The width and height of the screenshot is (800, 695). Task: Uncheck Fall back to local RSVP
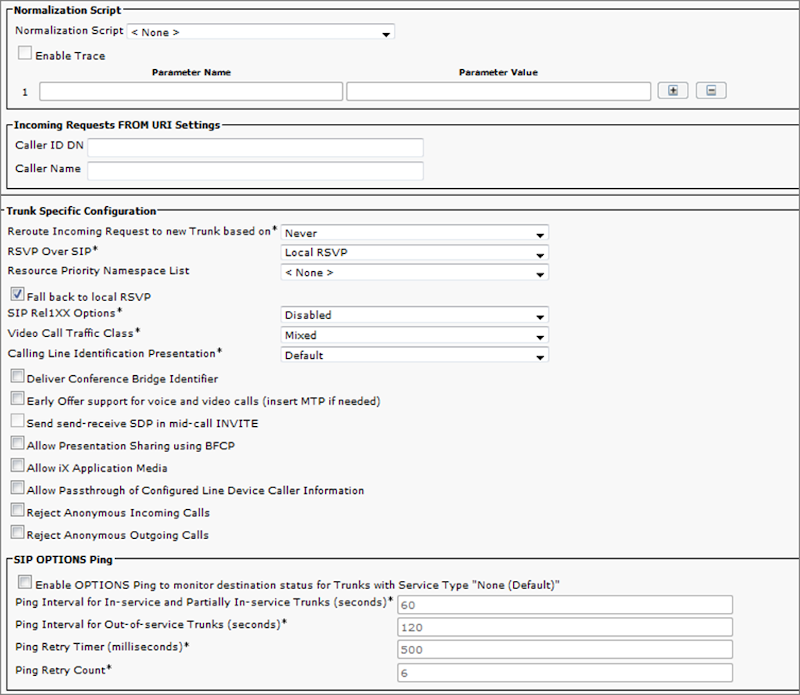click(17, 294)
